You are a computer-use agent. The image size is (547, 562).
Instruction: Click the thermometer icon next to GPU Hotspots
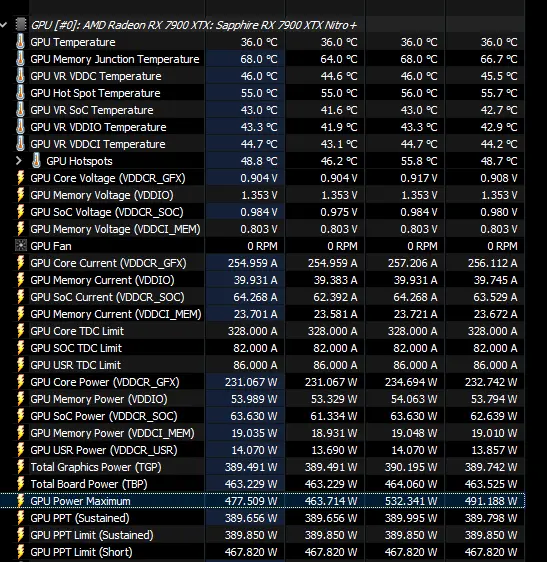(x=36, y=161)
